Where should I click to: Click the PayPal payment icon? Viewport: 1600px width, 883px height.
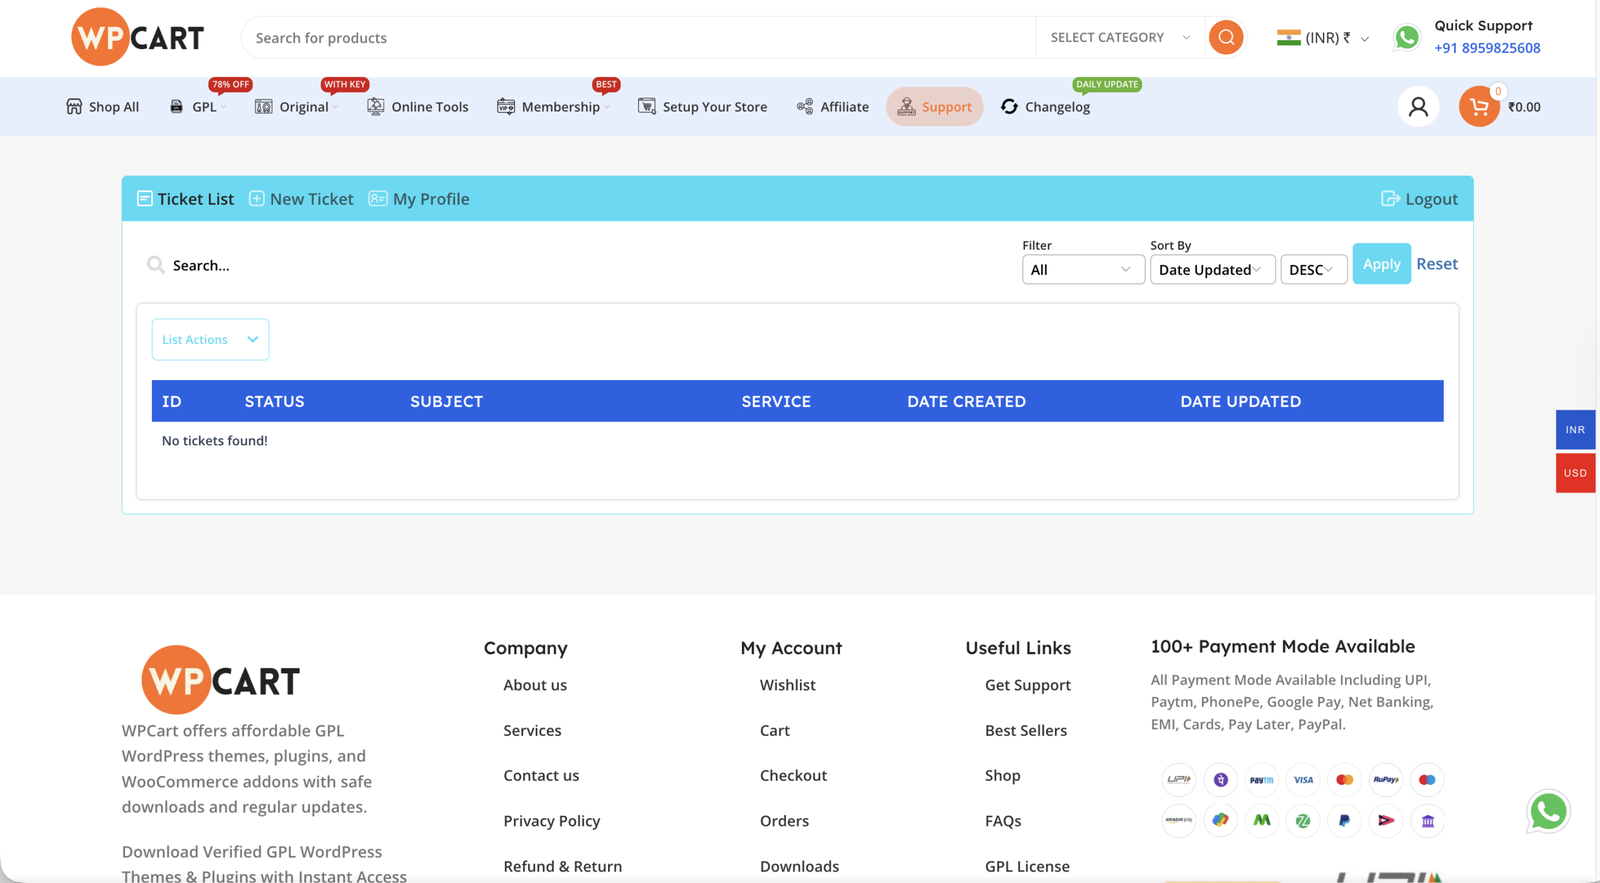click(1344, 821)
